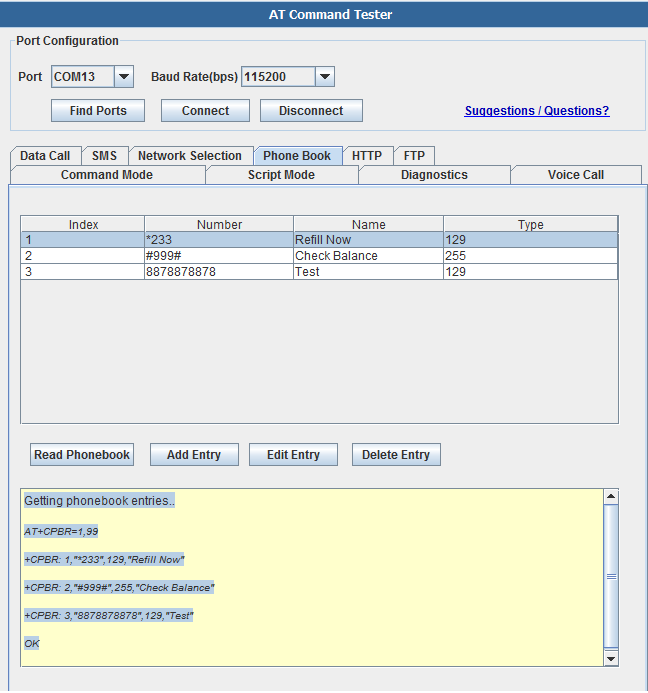
Task: Click the Number column header
Action: tap(219, 225)
